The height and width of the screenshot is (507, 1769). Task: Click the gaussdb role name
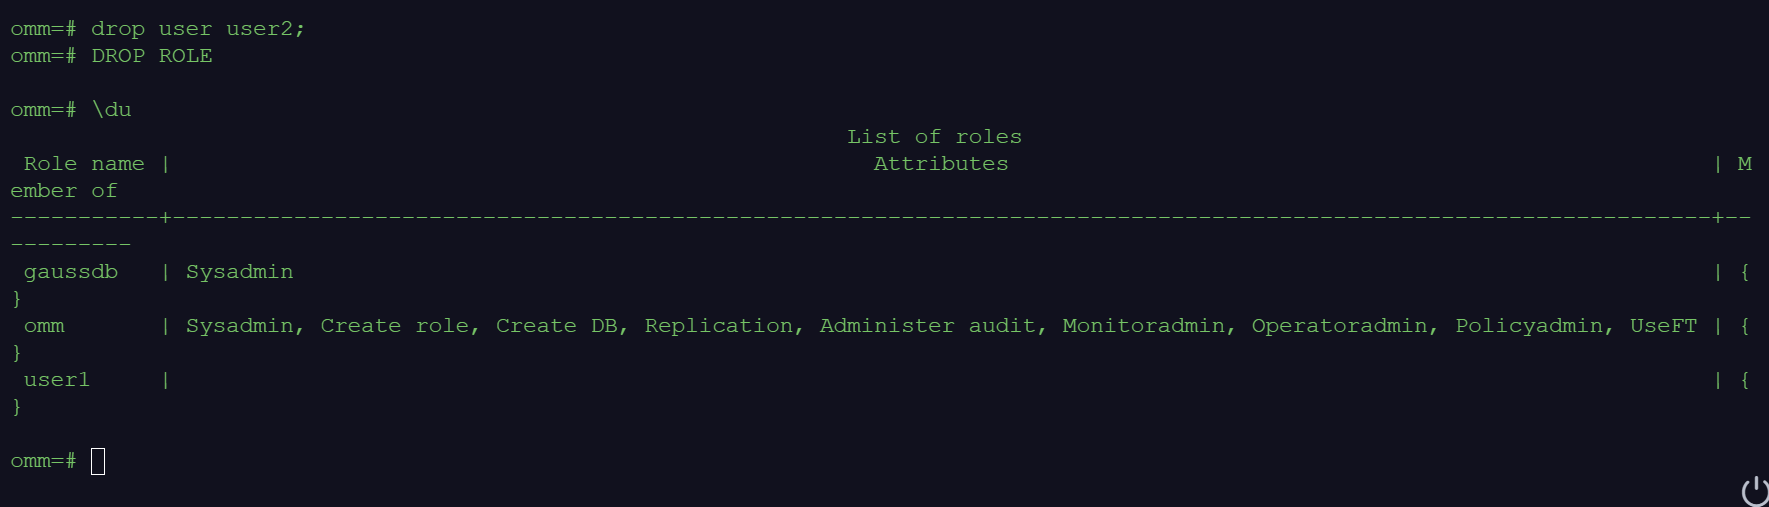(71, 272)
